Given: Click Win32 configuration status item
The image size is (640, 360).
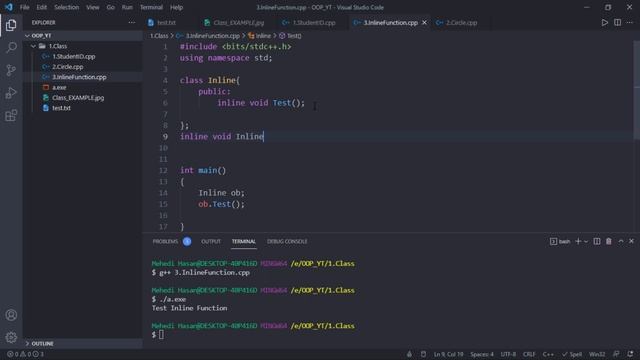Looking at the screenshot, I should pyautogui.click(x=597, y=354).
